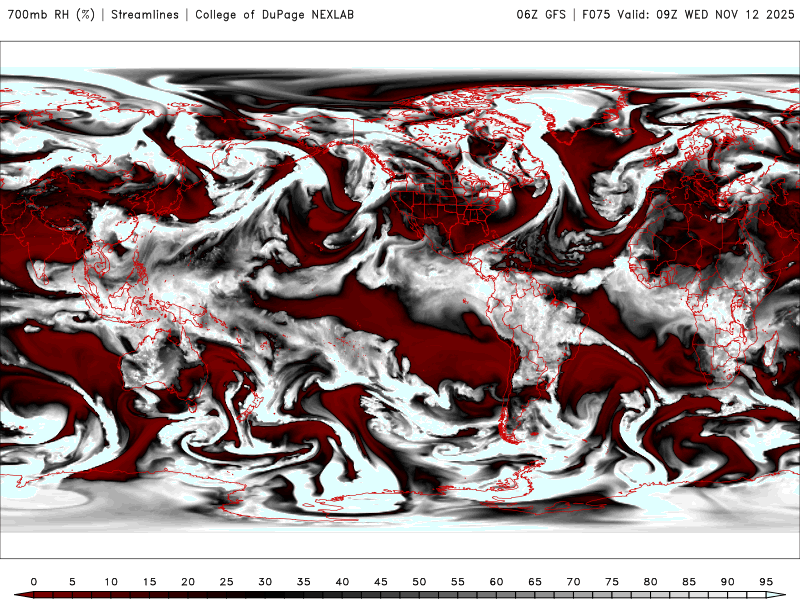
Task: Click the '20' colorbar scale label
Action: click(188, 582)
